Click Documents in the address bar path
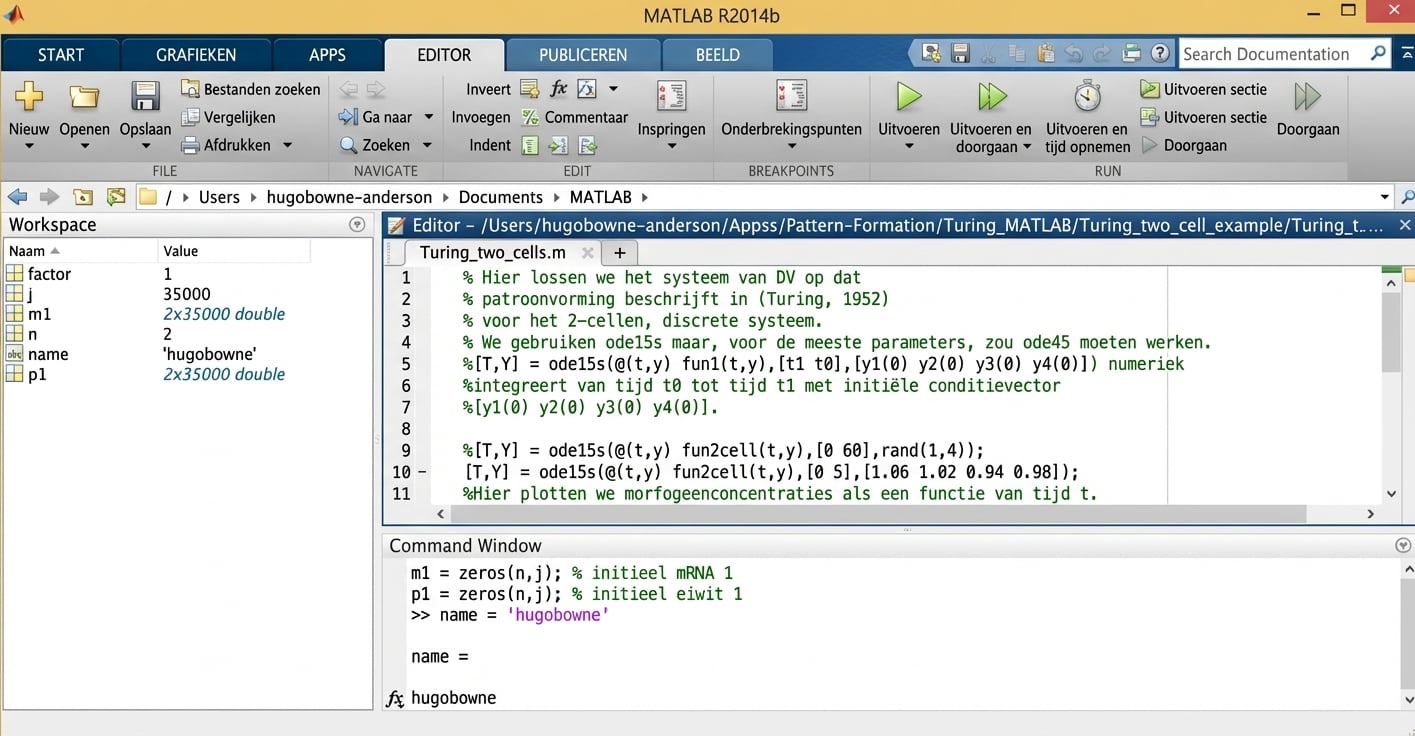This screenshot has height=736, width=1415. point(500,197)
